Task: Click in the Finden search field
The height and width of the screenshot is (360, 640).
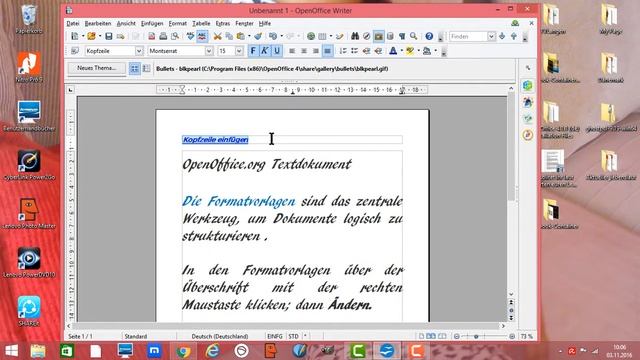Action: click(x=468, y=37)
